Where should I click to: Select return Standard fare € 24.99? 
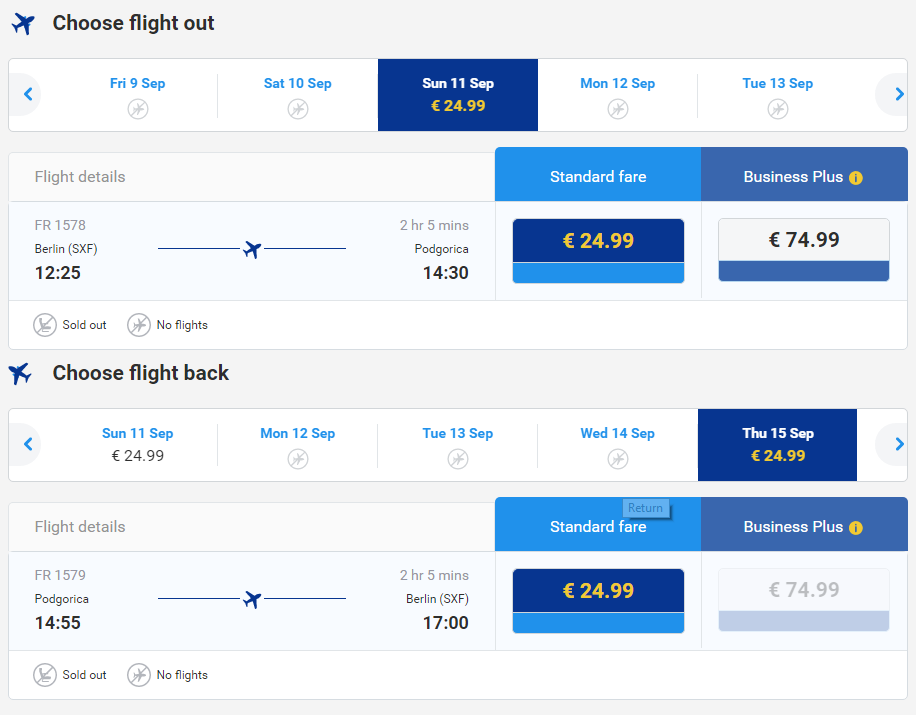coord(598,601)
